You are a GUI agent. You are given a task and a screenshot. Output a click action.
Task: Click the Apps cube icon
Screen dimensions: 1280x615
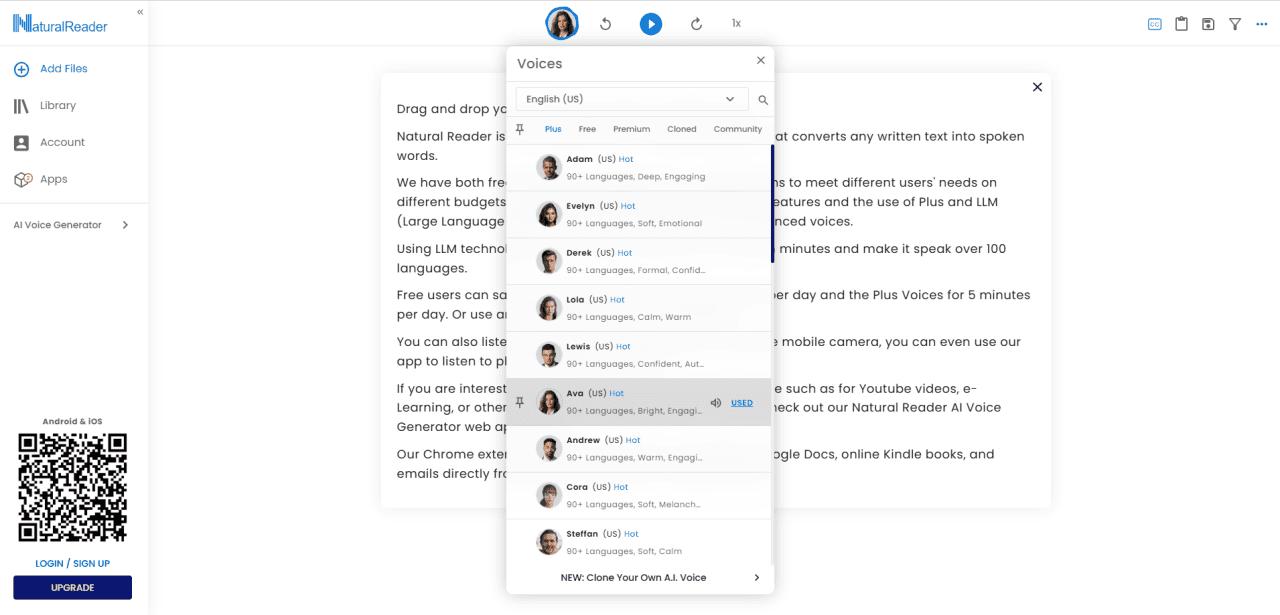[x=22, y=180]
